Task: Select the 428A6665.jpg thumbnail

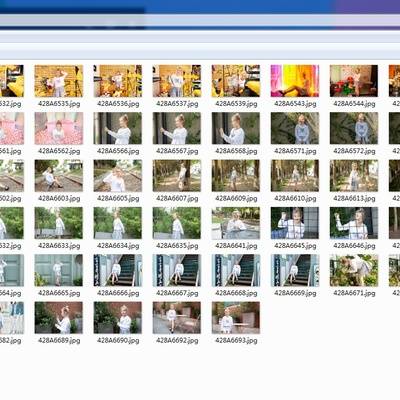Action: pos(59,270)
